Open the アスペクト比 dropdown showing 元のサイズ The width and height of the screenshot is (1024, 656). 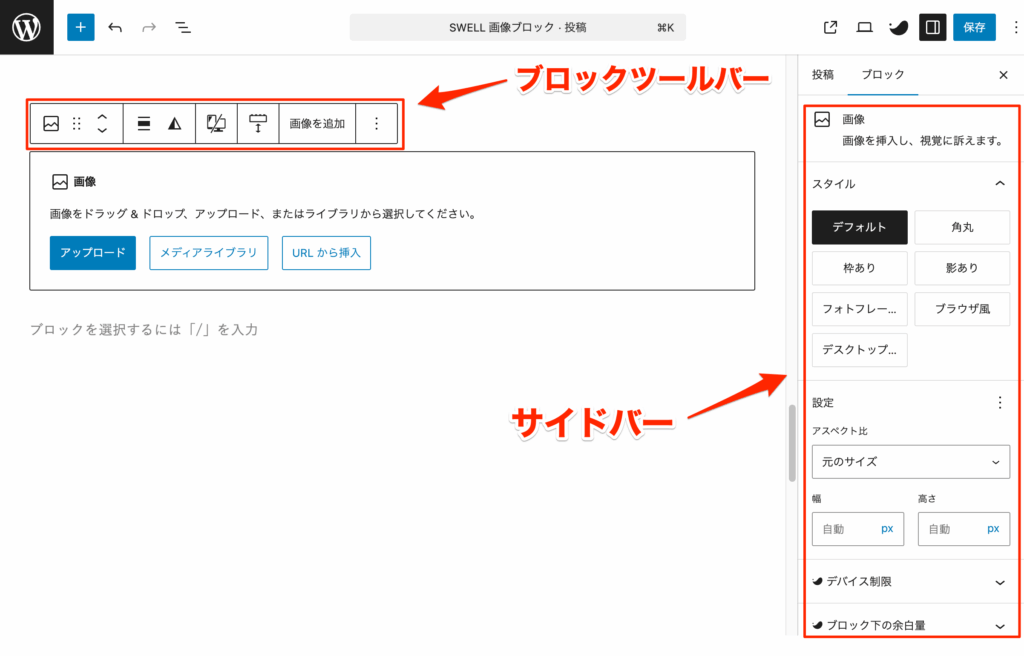910,462
